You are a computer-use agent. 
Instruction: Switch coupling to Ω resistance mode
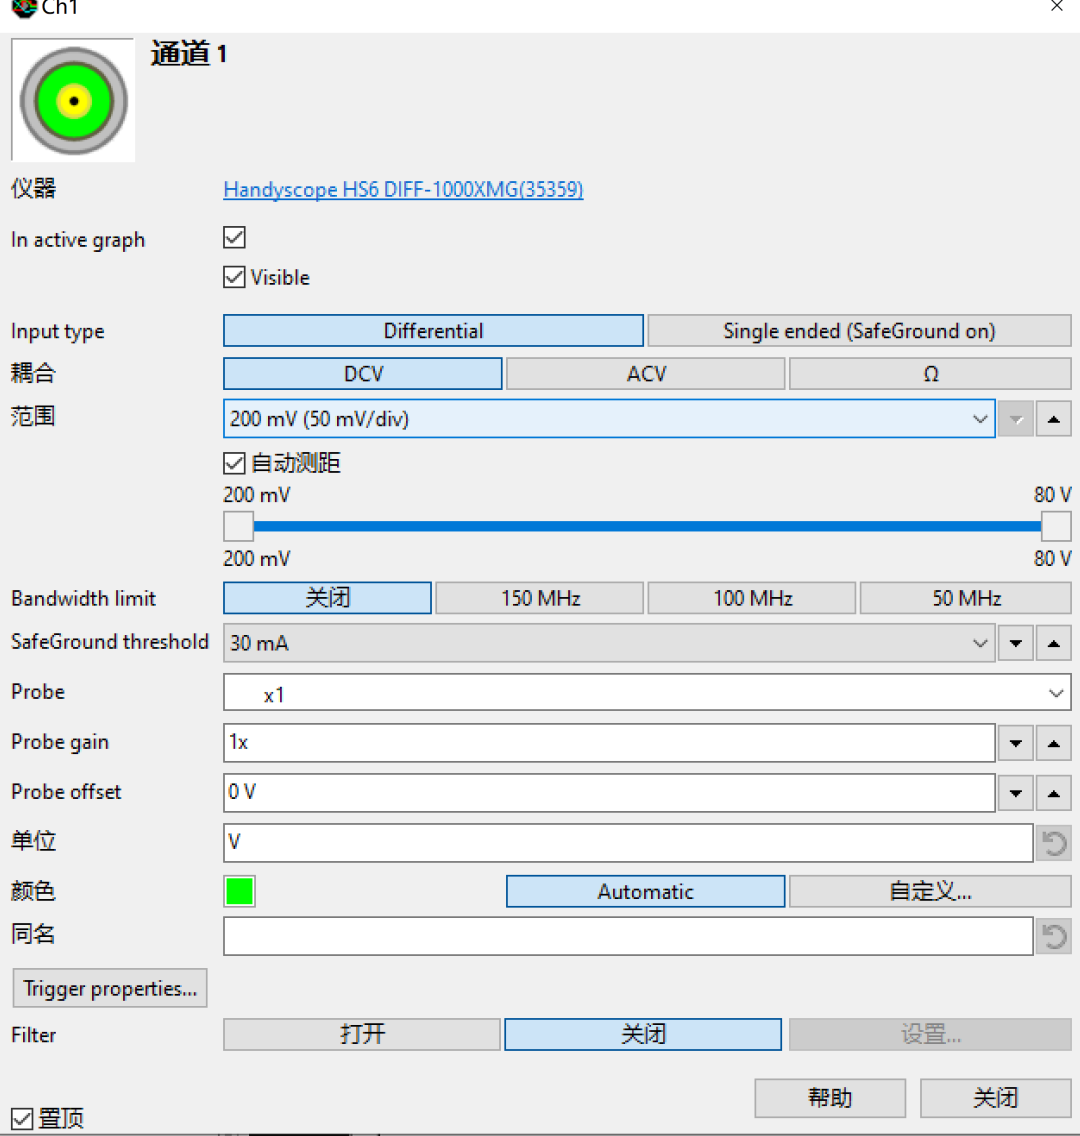click(x=930, y=374)
